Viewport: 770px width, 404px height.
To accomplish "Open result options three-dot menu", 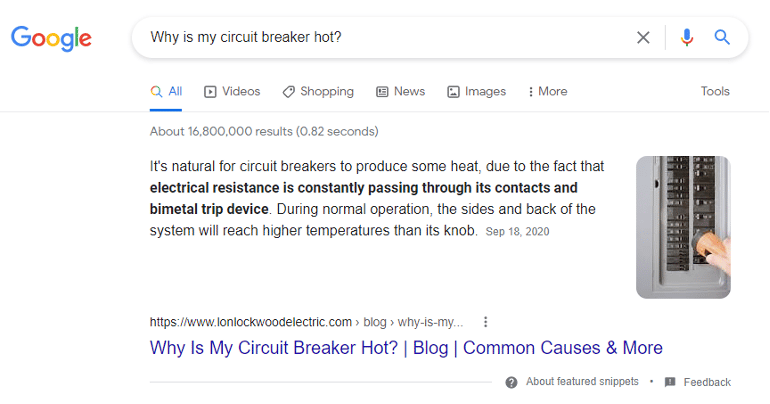I will 486,322.
